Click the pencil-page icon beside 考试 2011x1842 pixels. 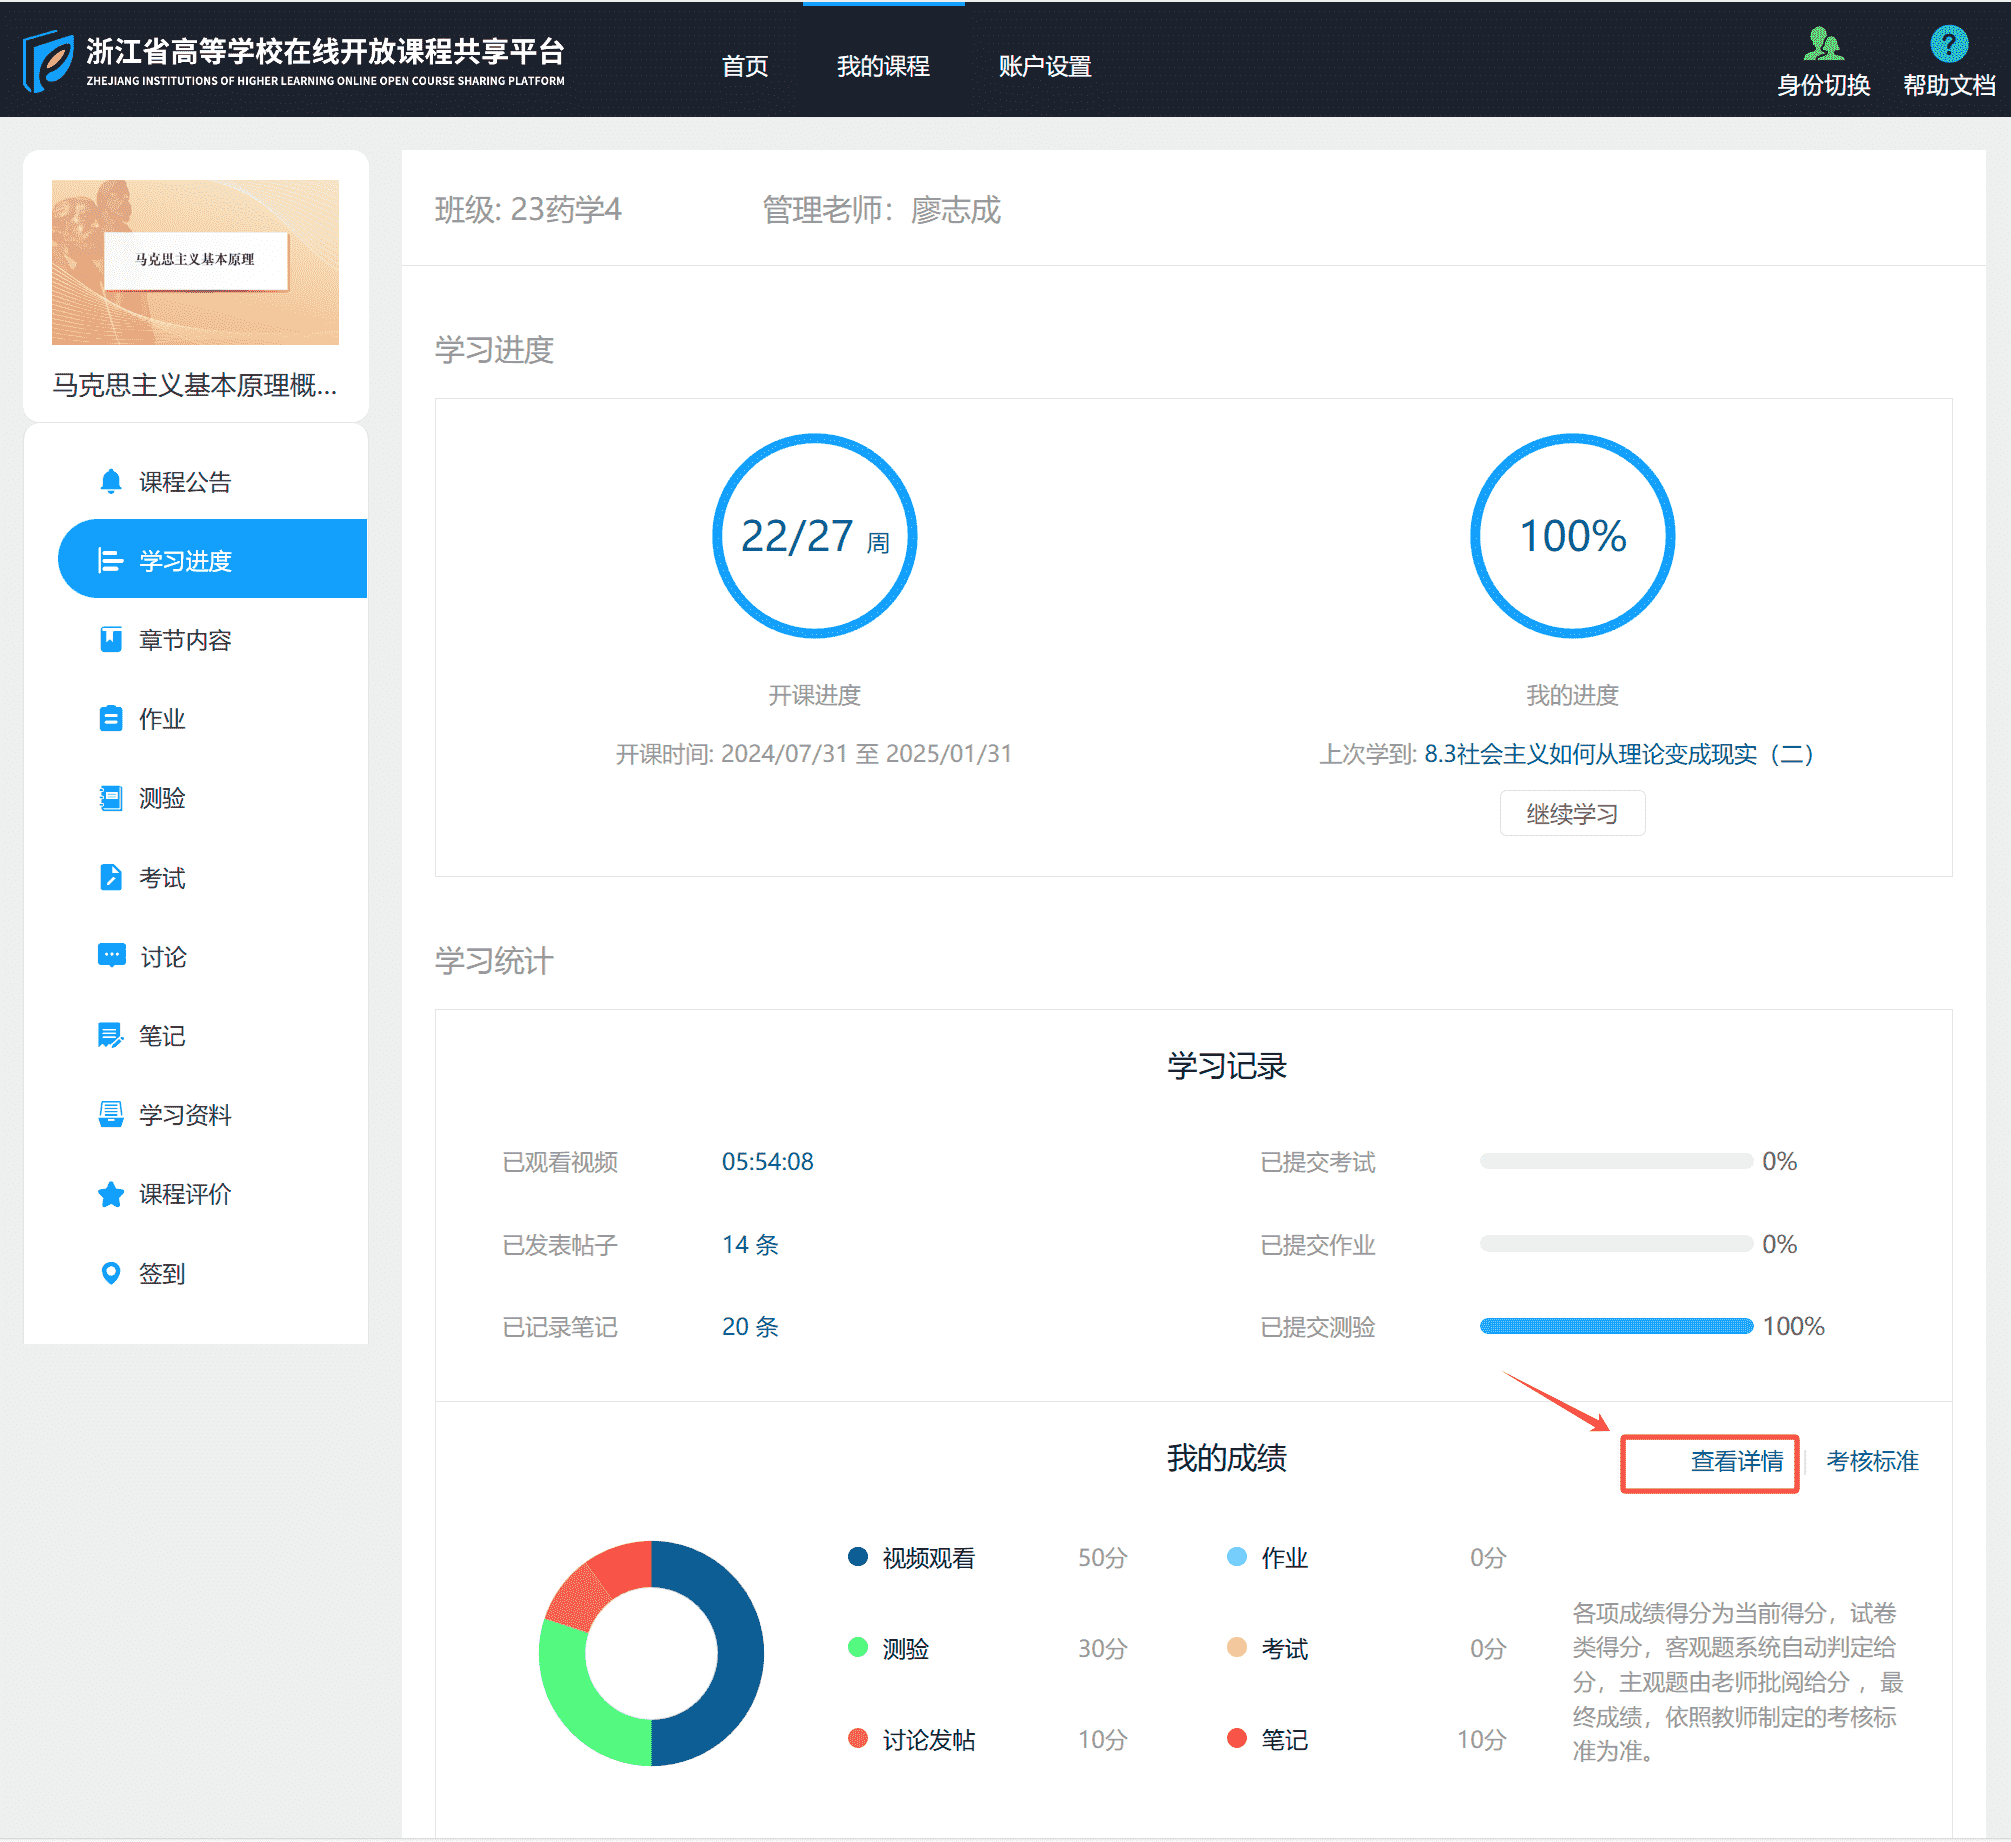(x=111, y=878)
